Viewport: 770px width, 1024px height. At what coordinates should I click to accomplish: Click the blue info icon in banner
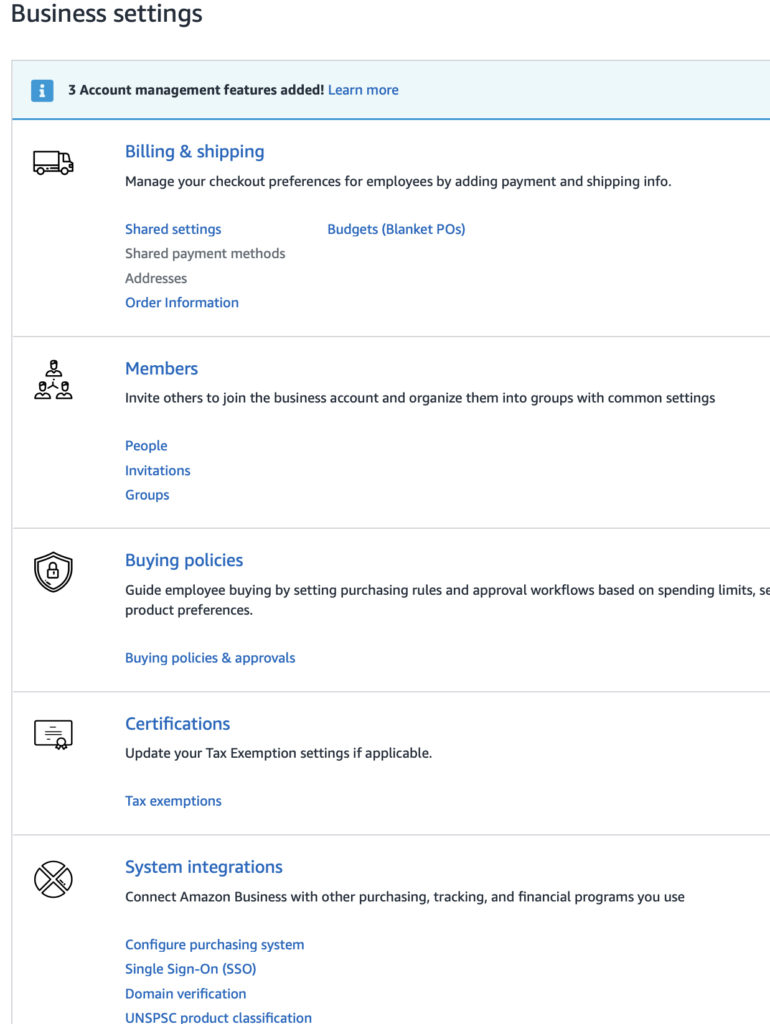pyautogui.click(x=42, y=90)
